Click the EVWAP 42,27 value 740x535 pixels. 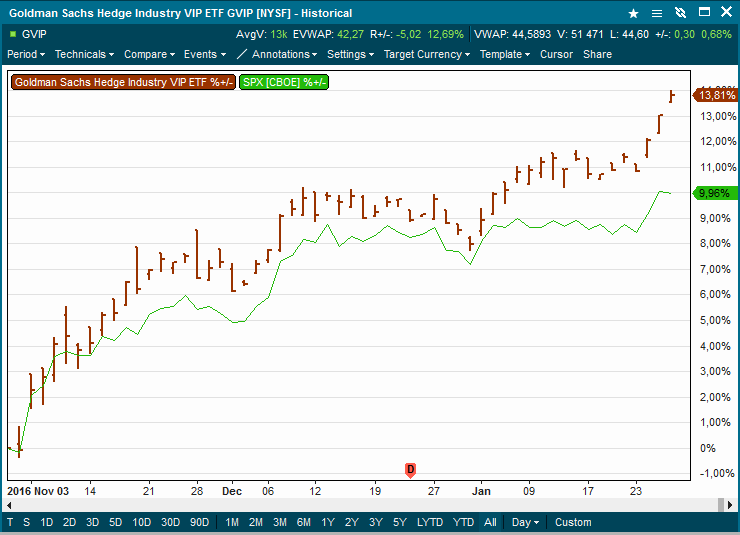coord(328,34)
